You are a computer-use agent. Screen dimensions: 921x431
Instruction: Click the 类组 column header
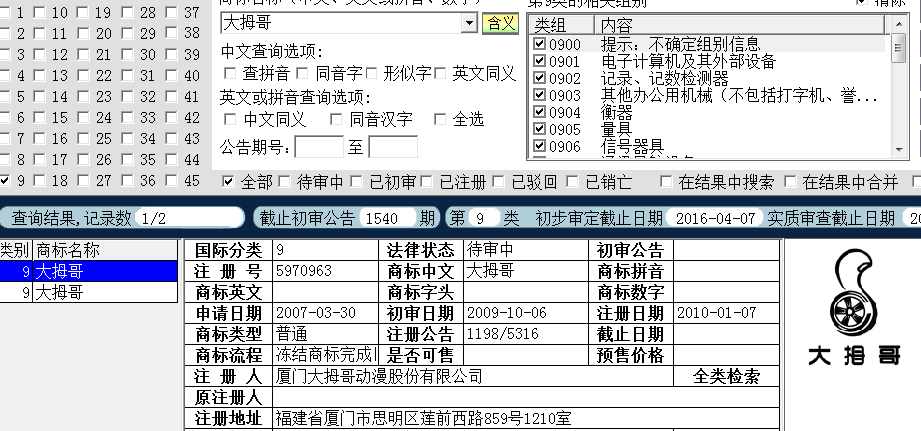[563, 25]
